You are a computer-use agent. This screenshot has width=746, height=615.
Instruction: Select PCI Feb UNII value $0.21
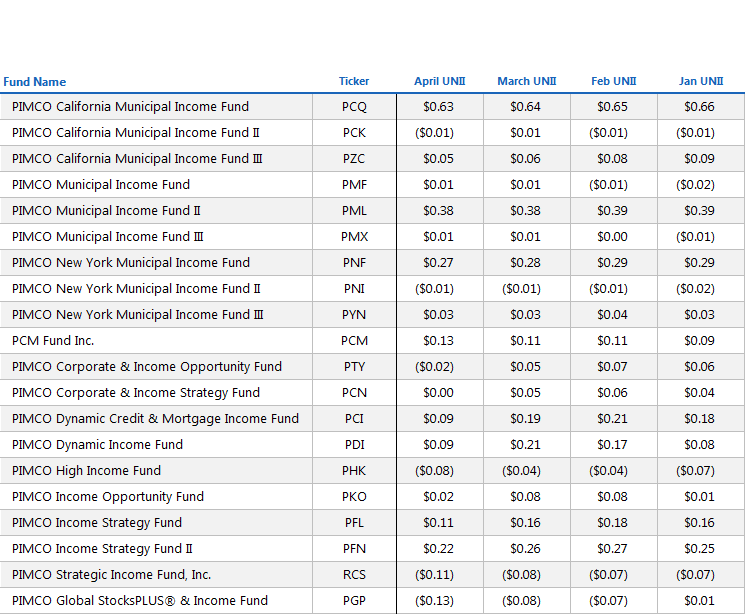pyautogui.click(x=614, y=419)
